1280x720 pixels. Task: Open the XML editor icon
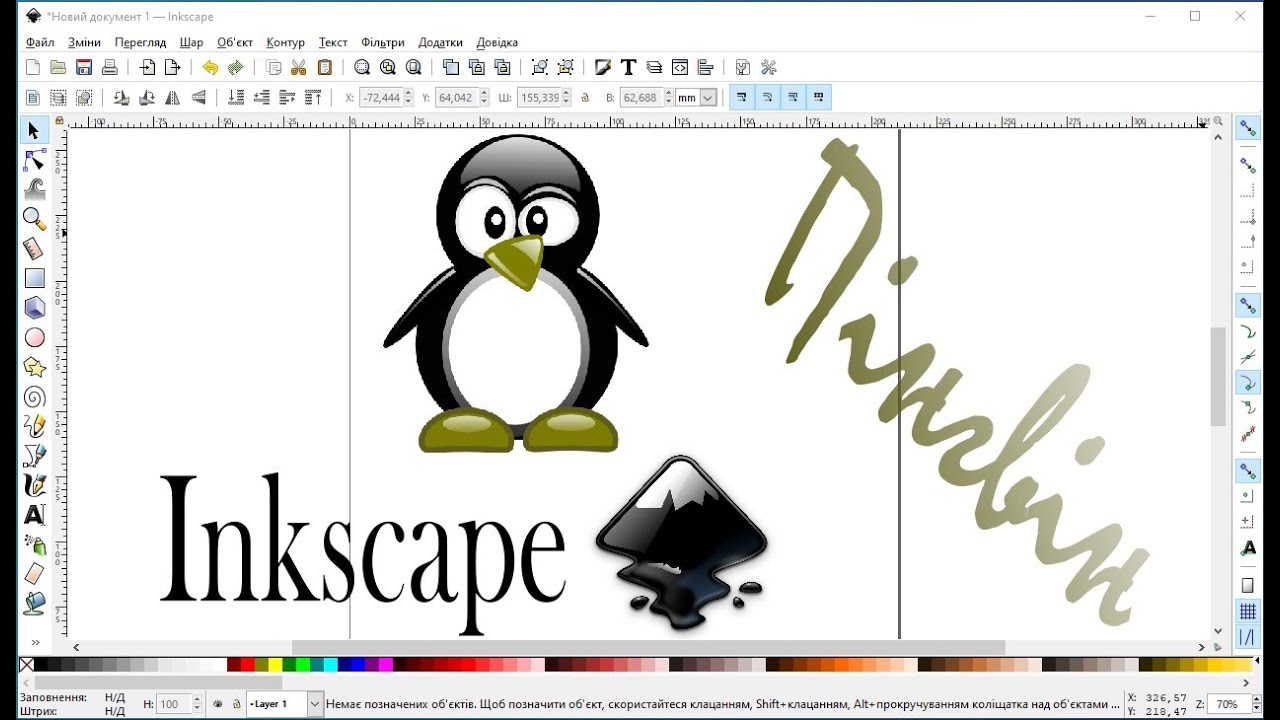tap(680, 67)
